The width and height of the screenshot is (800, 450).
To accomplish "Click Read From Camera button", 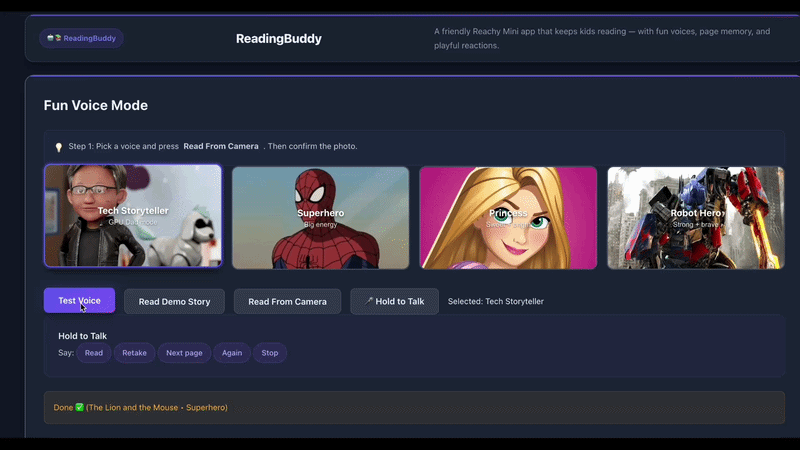I will [x=287, y=302].
